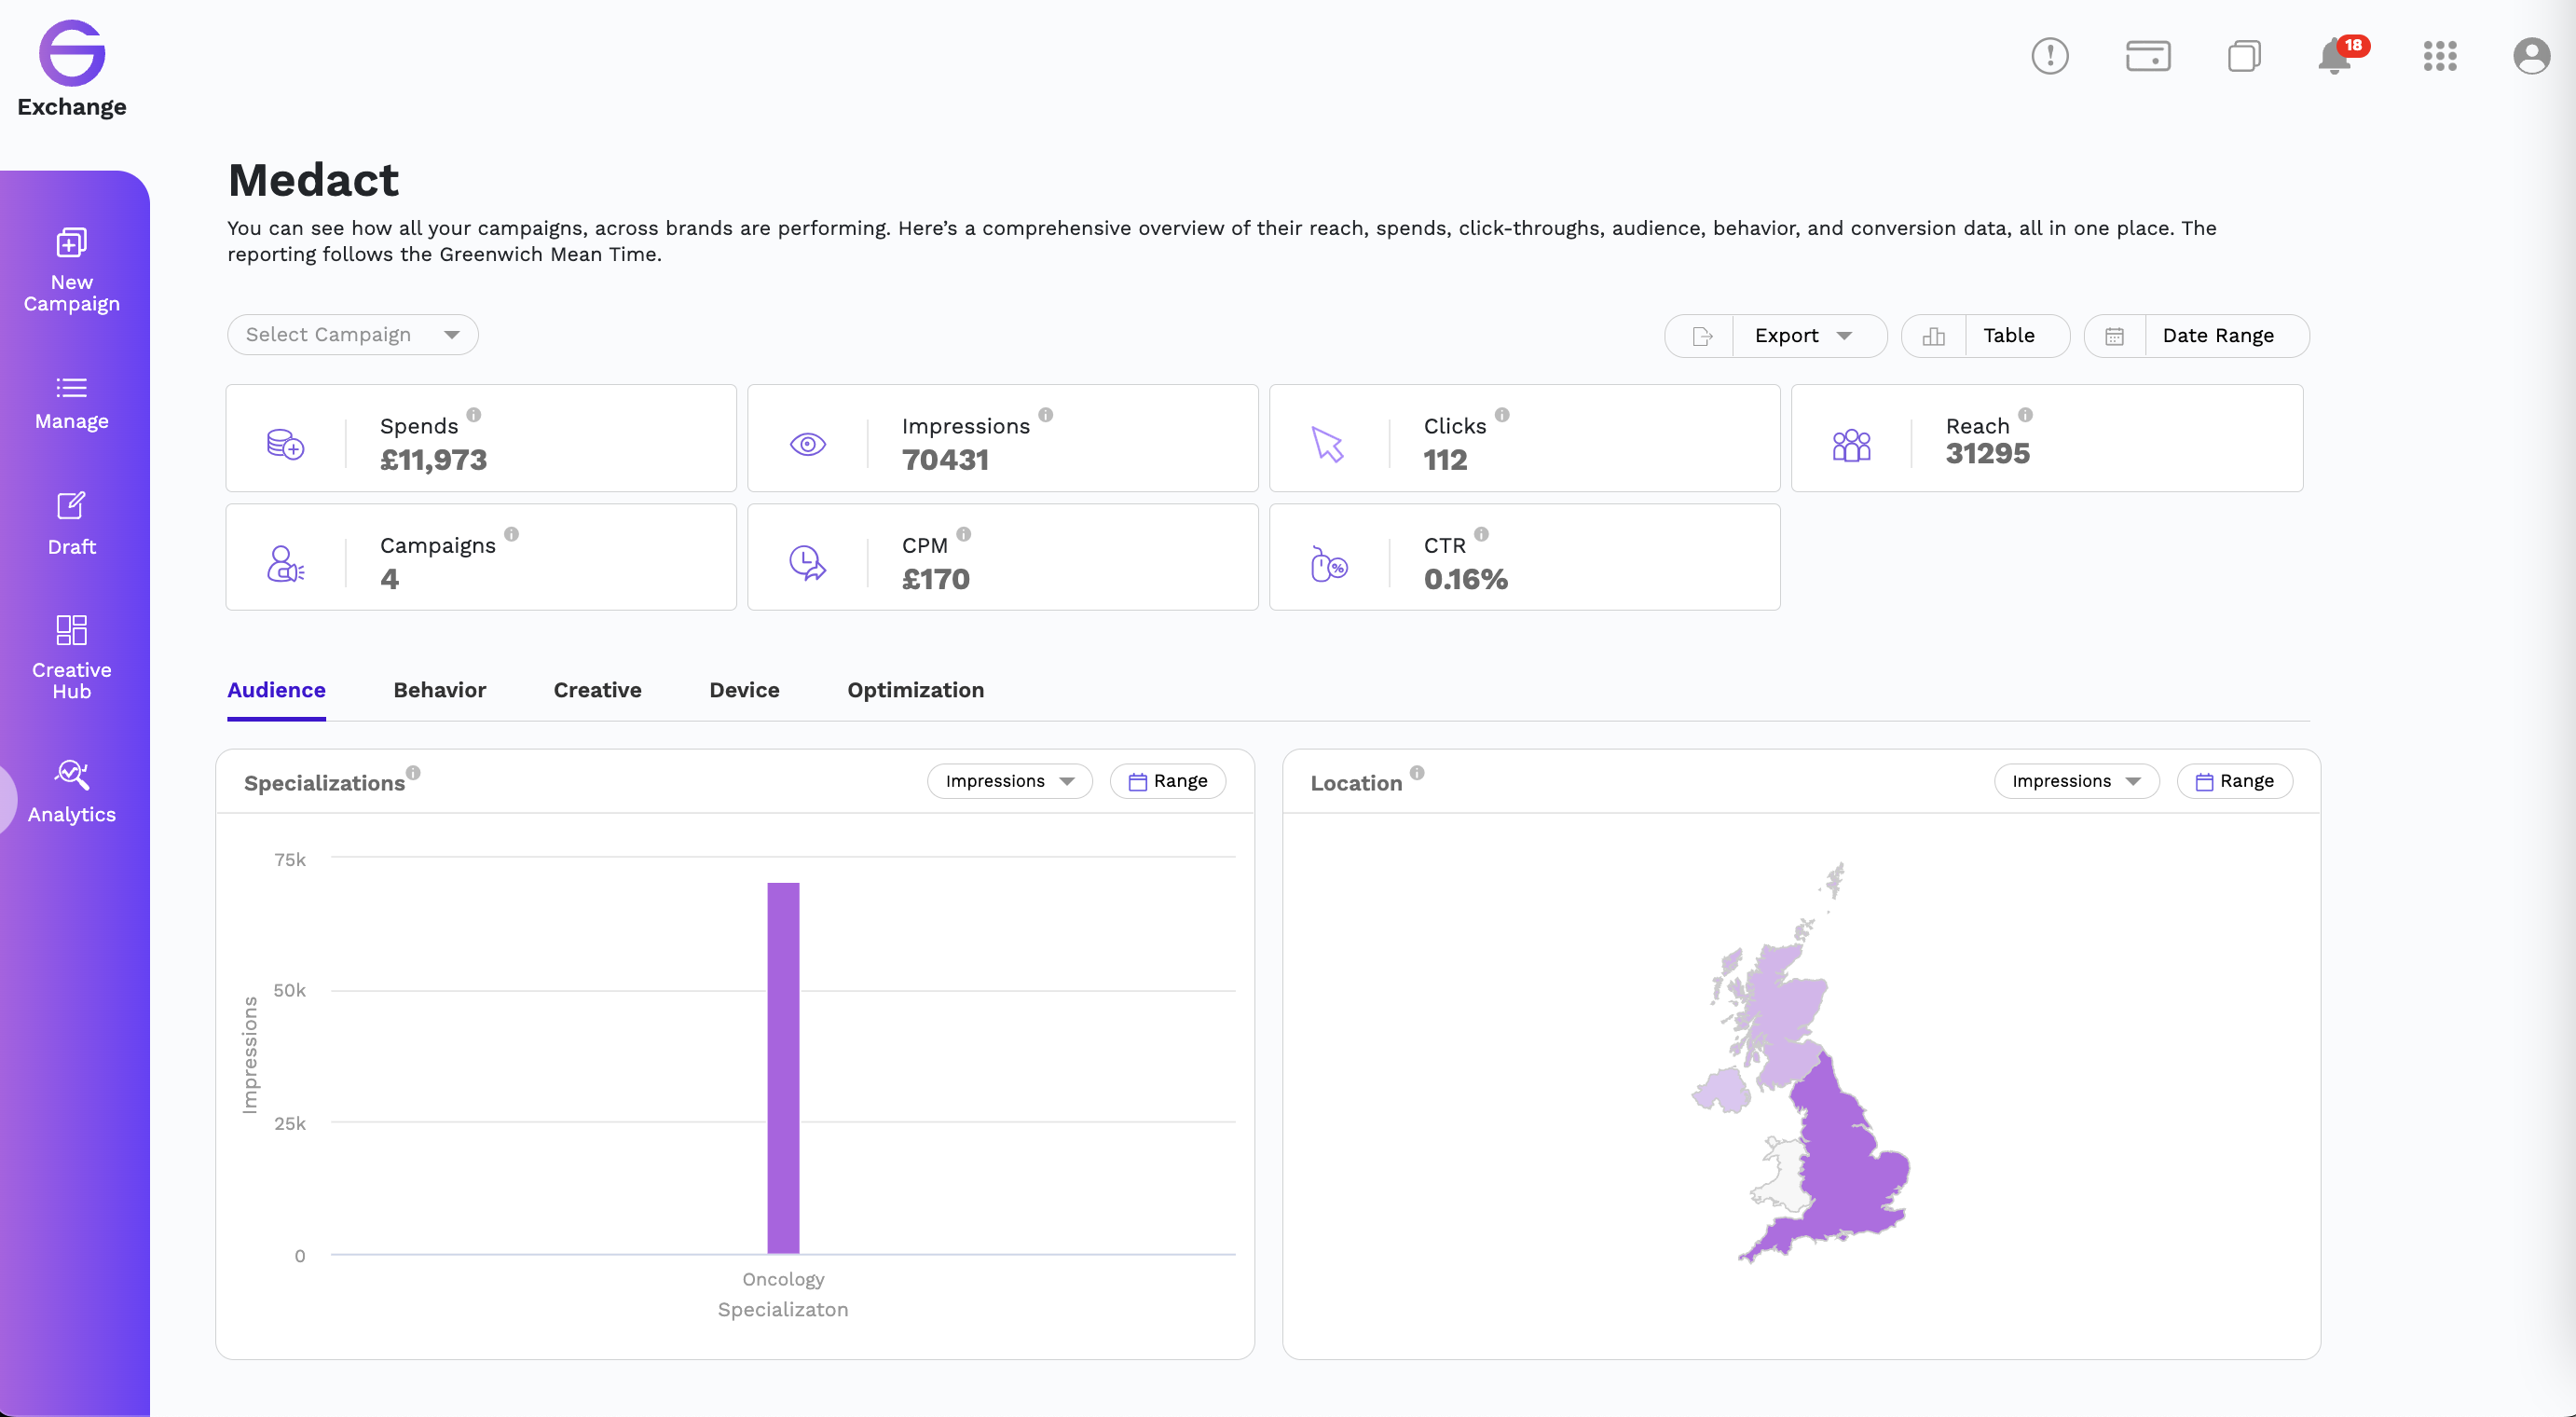Open the wallet card icon in header

click(x=2148, y=56)
